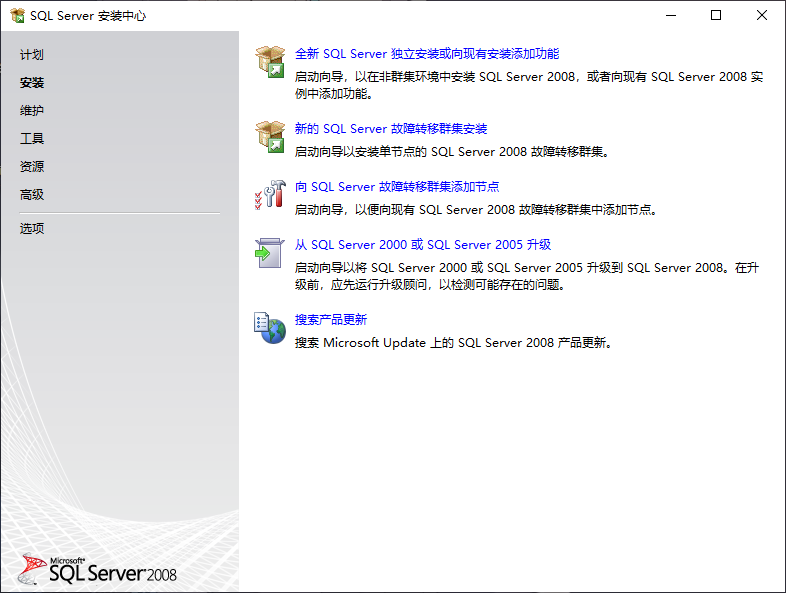
Task: Open the link 从 SQL Server 2000 或 SQL Server 2005 升级
Action: pyautogui.click(x=423, y=245)
